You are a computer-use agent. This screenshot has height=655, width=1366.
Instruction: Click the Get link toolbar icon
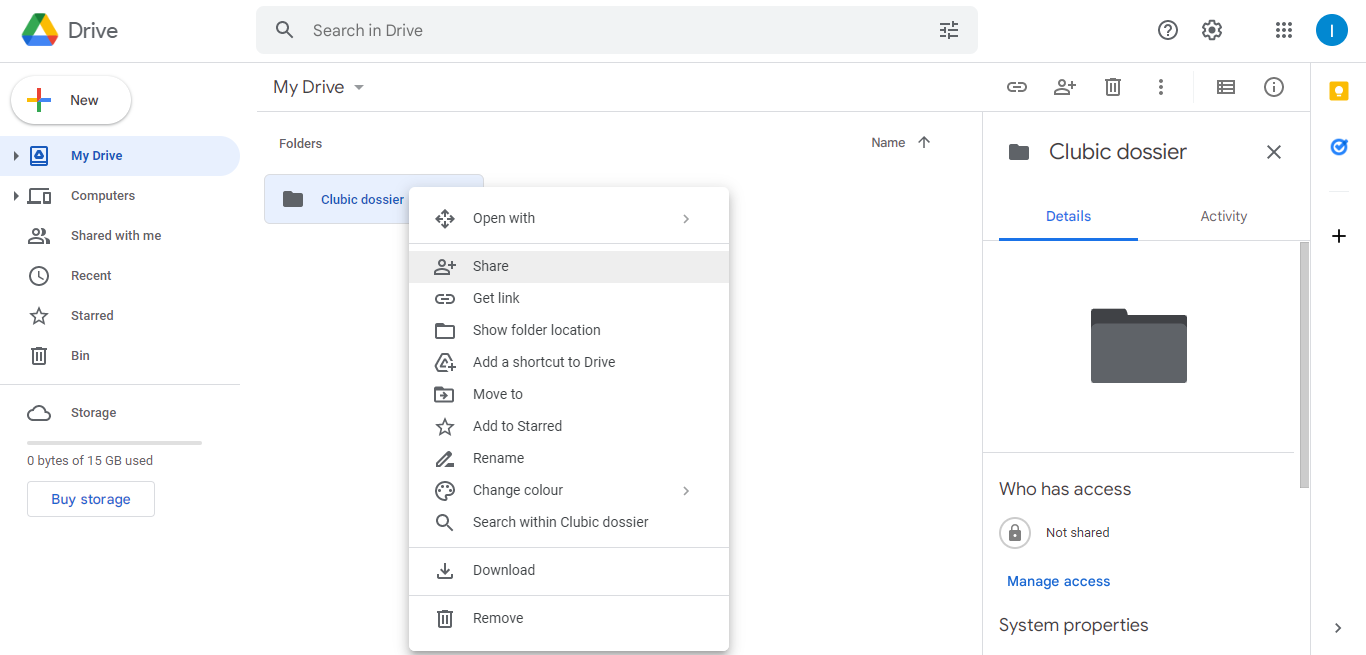pos(1017,87)
